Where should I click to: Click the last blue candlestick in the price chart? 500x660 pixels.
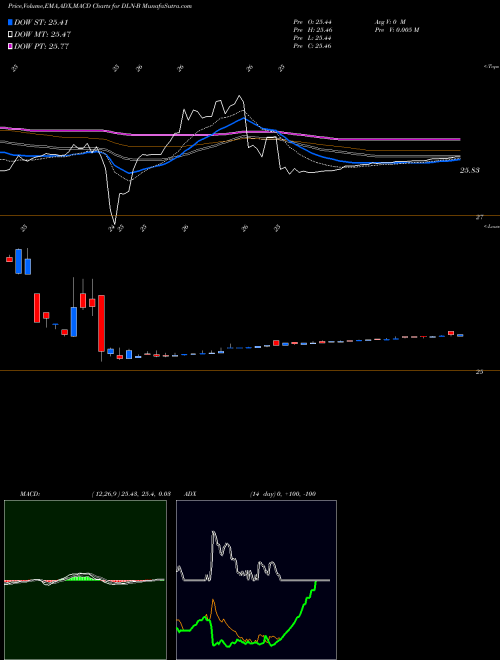[460, 335]
